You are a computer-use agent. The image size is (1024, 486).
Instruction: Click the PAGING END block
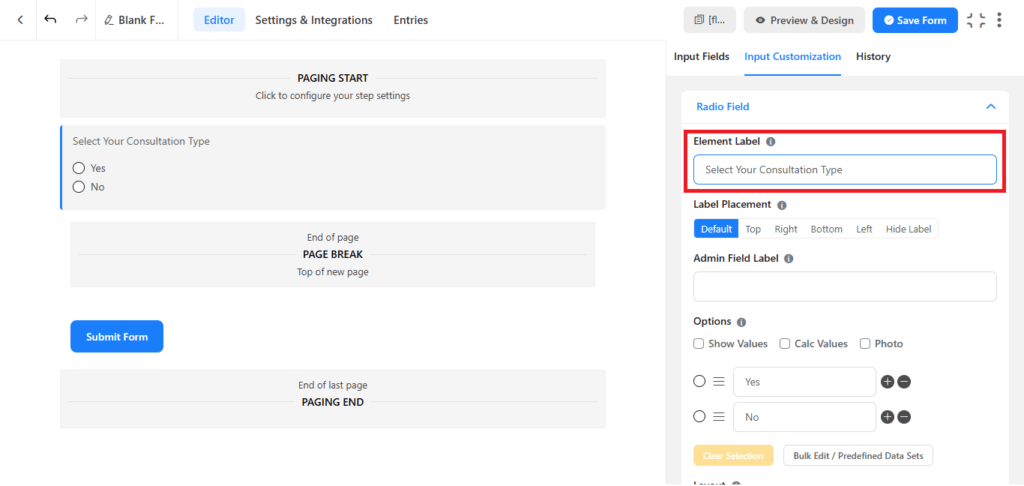point(332,399)
